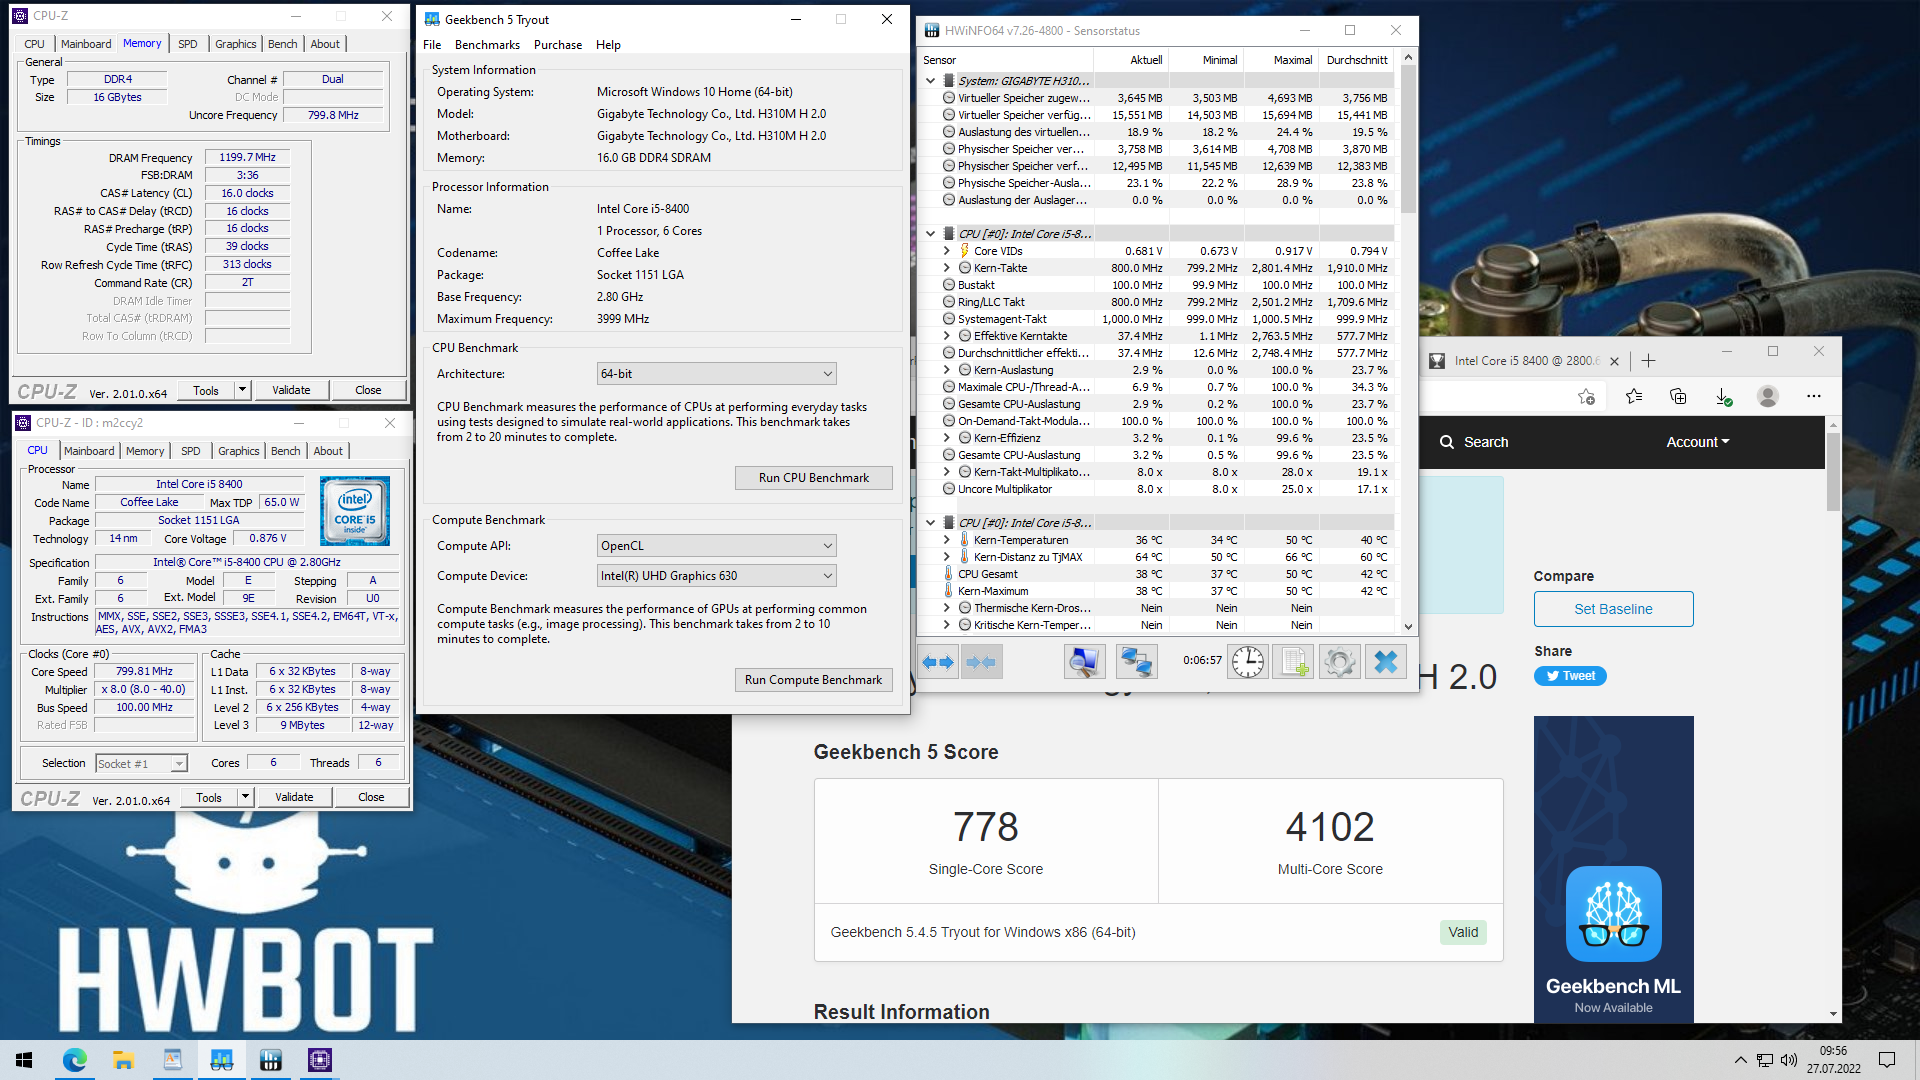The height and width of the screenshot is (1080, 1920).
Task: Click the HWiNFO shrink-columns inward arrows icon
Action: 981,662
